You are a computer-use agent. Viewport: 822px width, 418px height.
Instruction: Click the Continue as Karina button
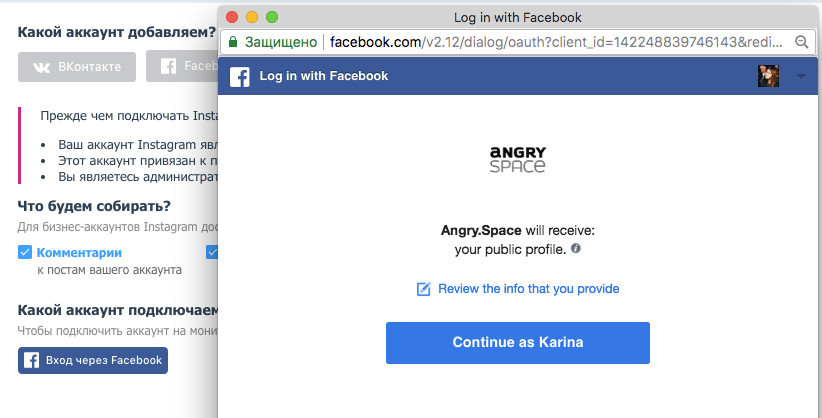coord(517,342)
